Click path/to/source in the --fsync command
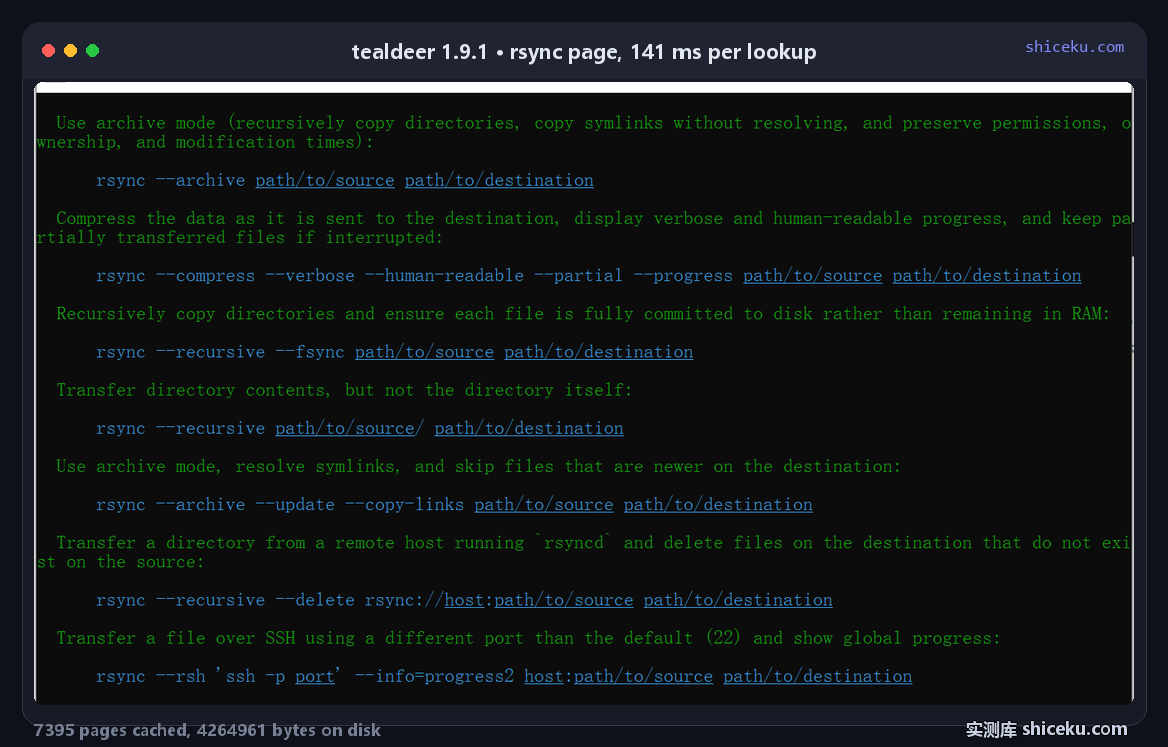Image resolution: width=1168 pixels, height=747 pixels. click(425, 352)
